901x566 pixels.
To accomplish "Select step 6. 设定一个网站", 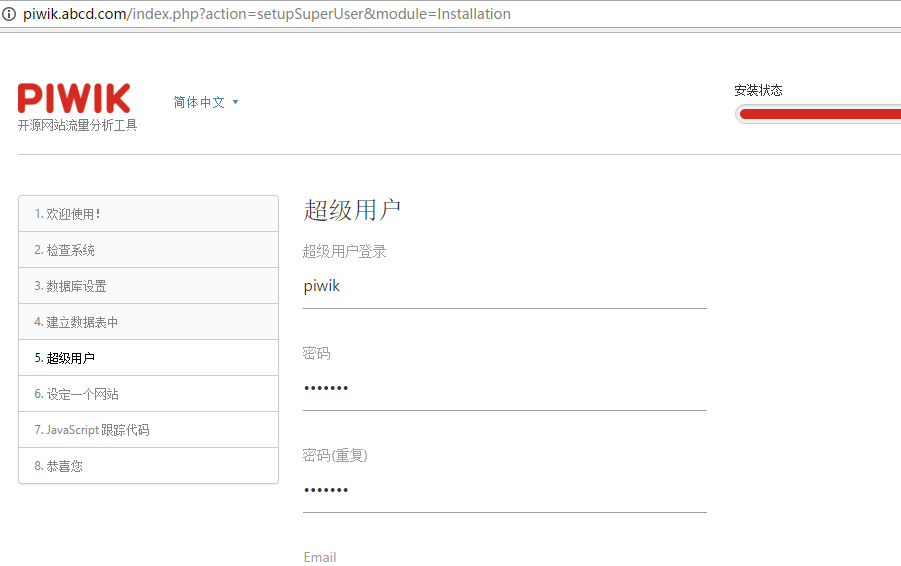I will pyautogui.click(x=148, y=394).
